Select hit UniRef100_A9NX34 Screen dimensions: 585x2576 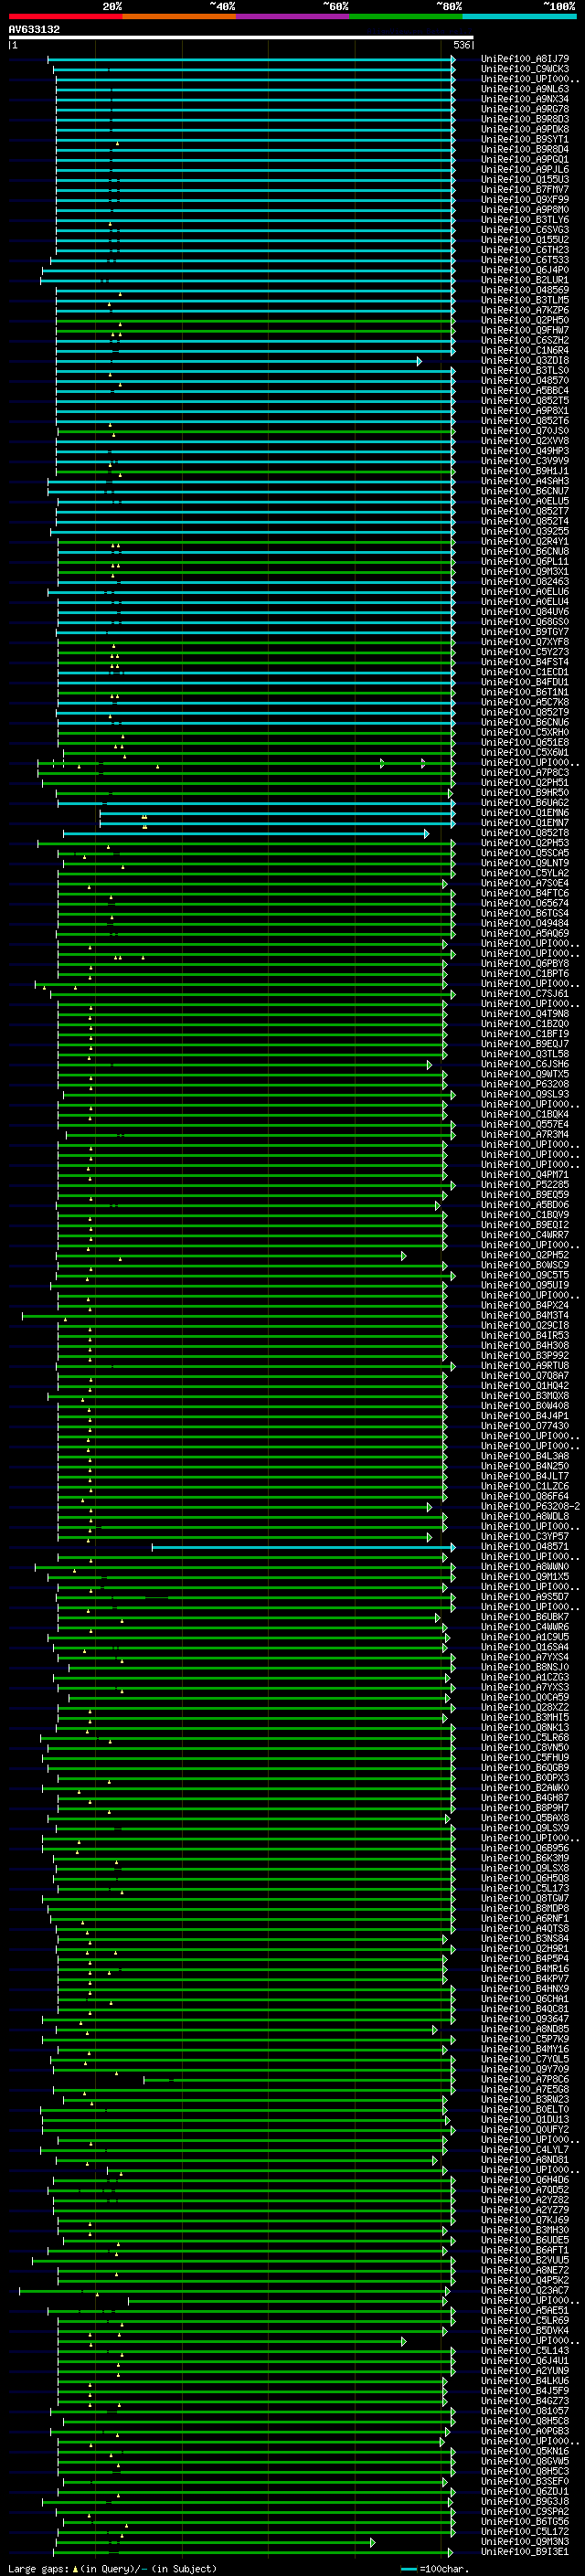(x=524, y=99)
